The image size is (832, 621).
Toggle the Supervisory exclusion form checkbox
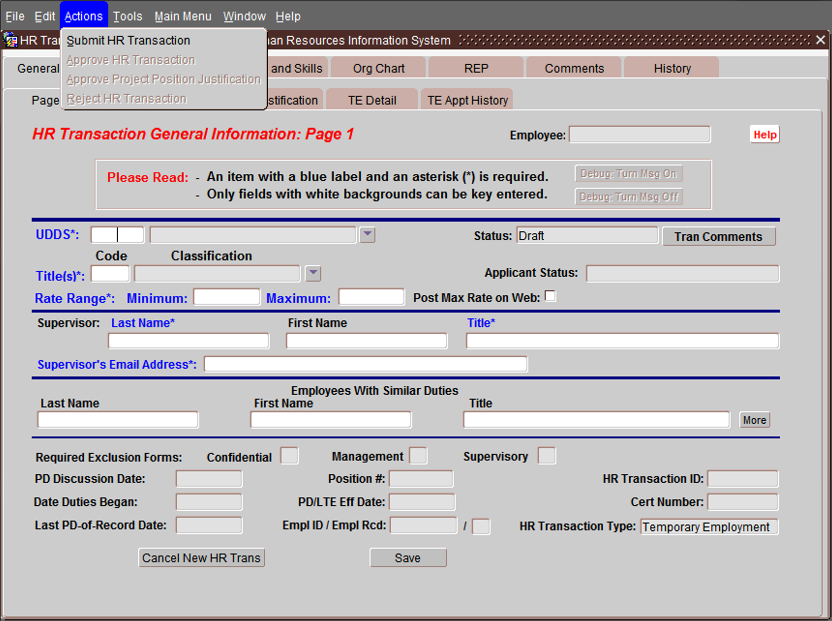pyautogui.click(x=547, y=456)
